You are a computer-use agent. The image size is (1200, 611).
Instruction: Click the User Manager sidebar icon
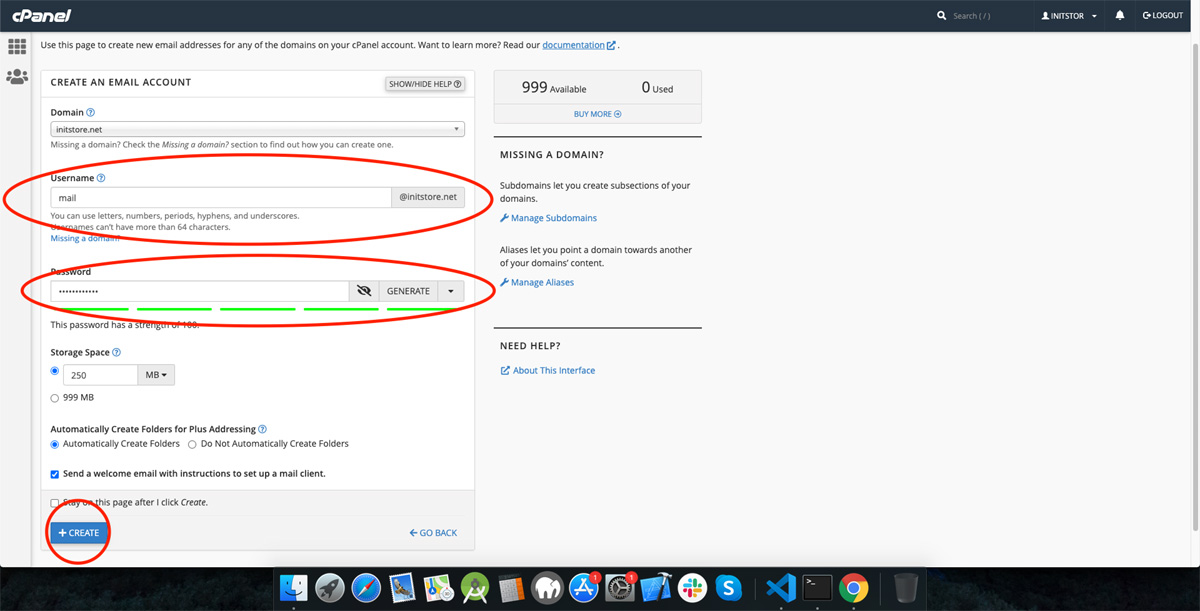17,77
